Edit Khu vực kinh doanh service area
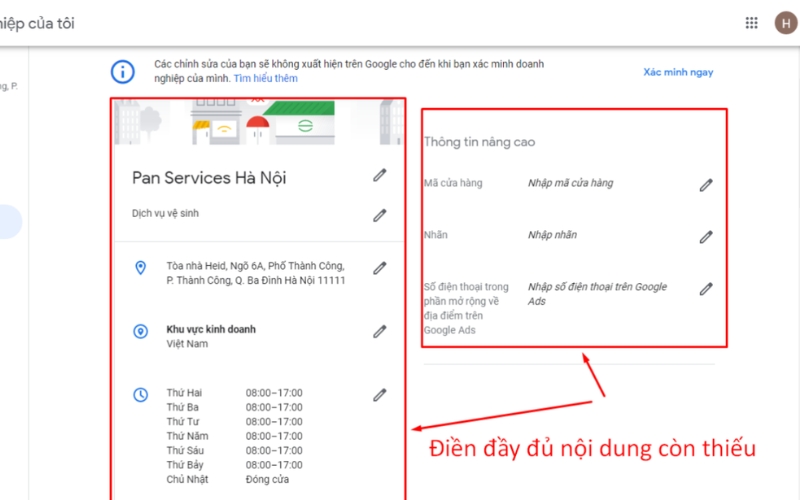The height and width of the screenshot is (500, 800). tap(380, 332)
